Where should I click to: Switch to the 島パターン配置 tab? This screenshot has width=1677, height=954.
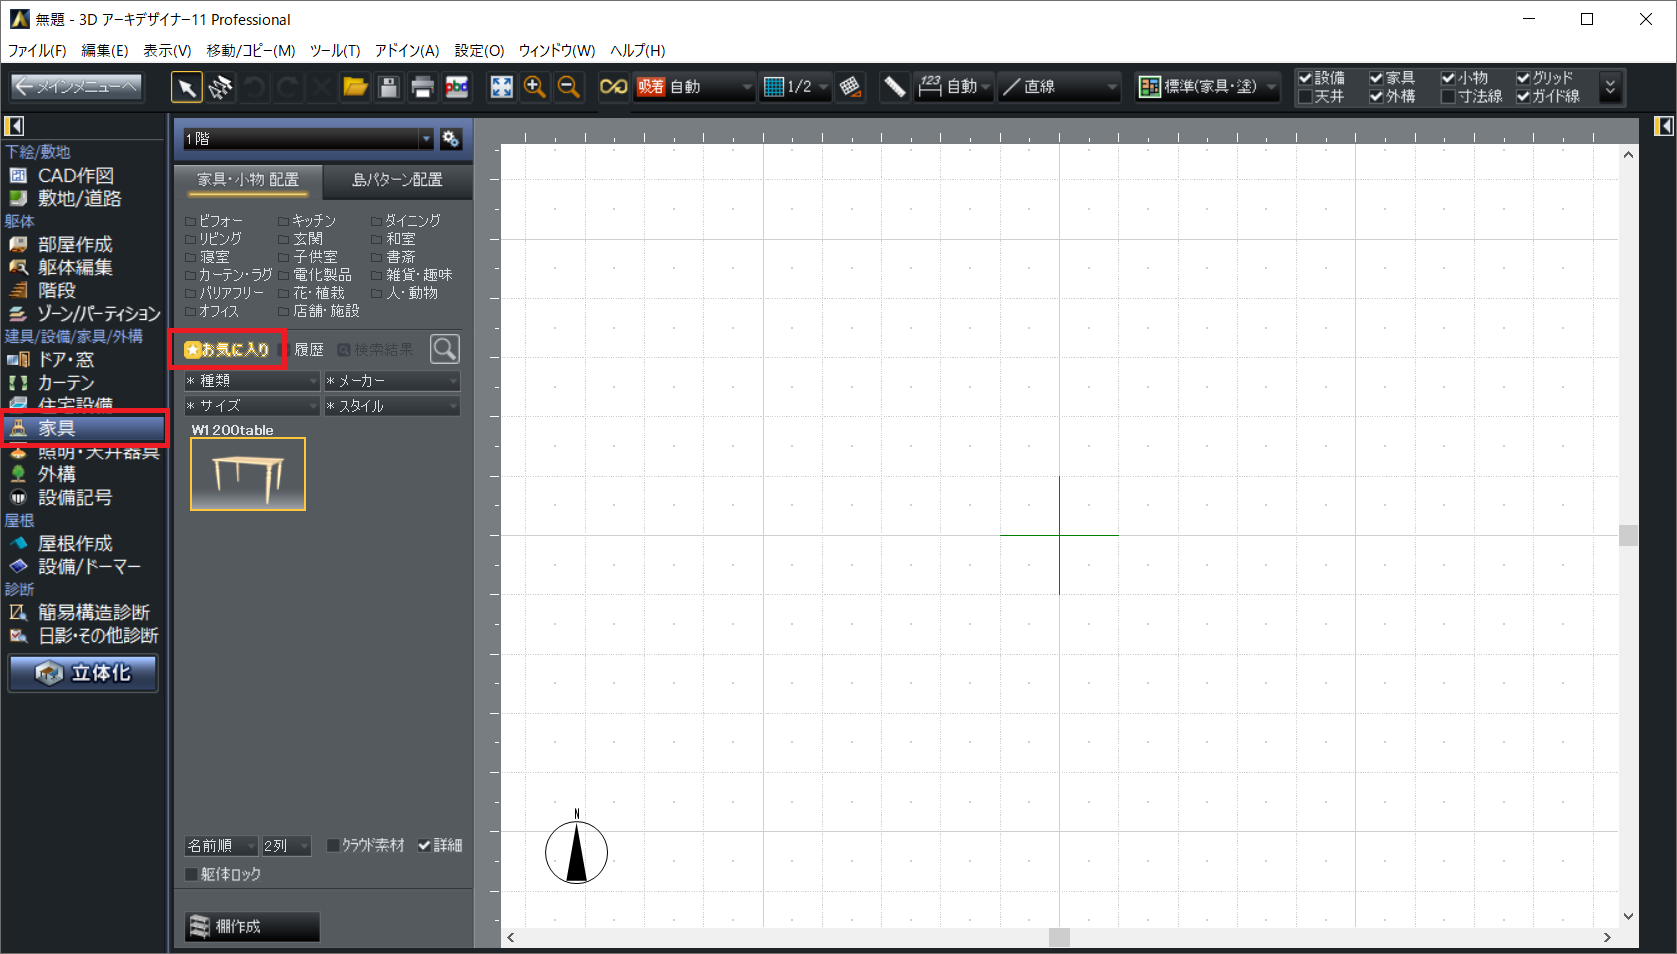point(397,180)
